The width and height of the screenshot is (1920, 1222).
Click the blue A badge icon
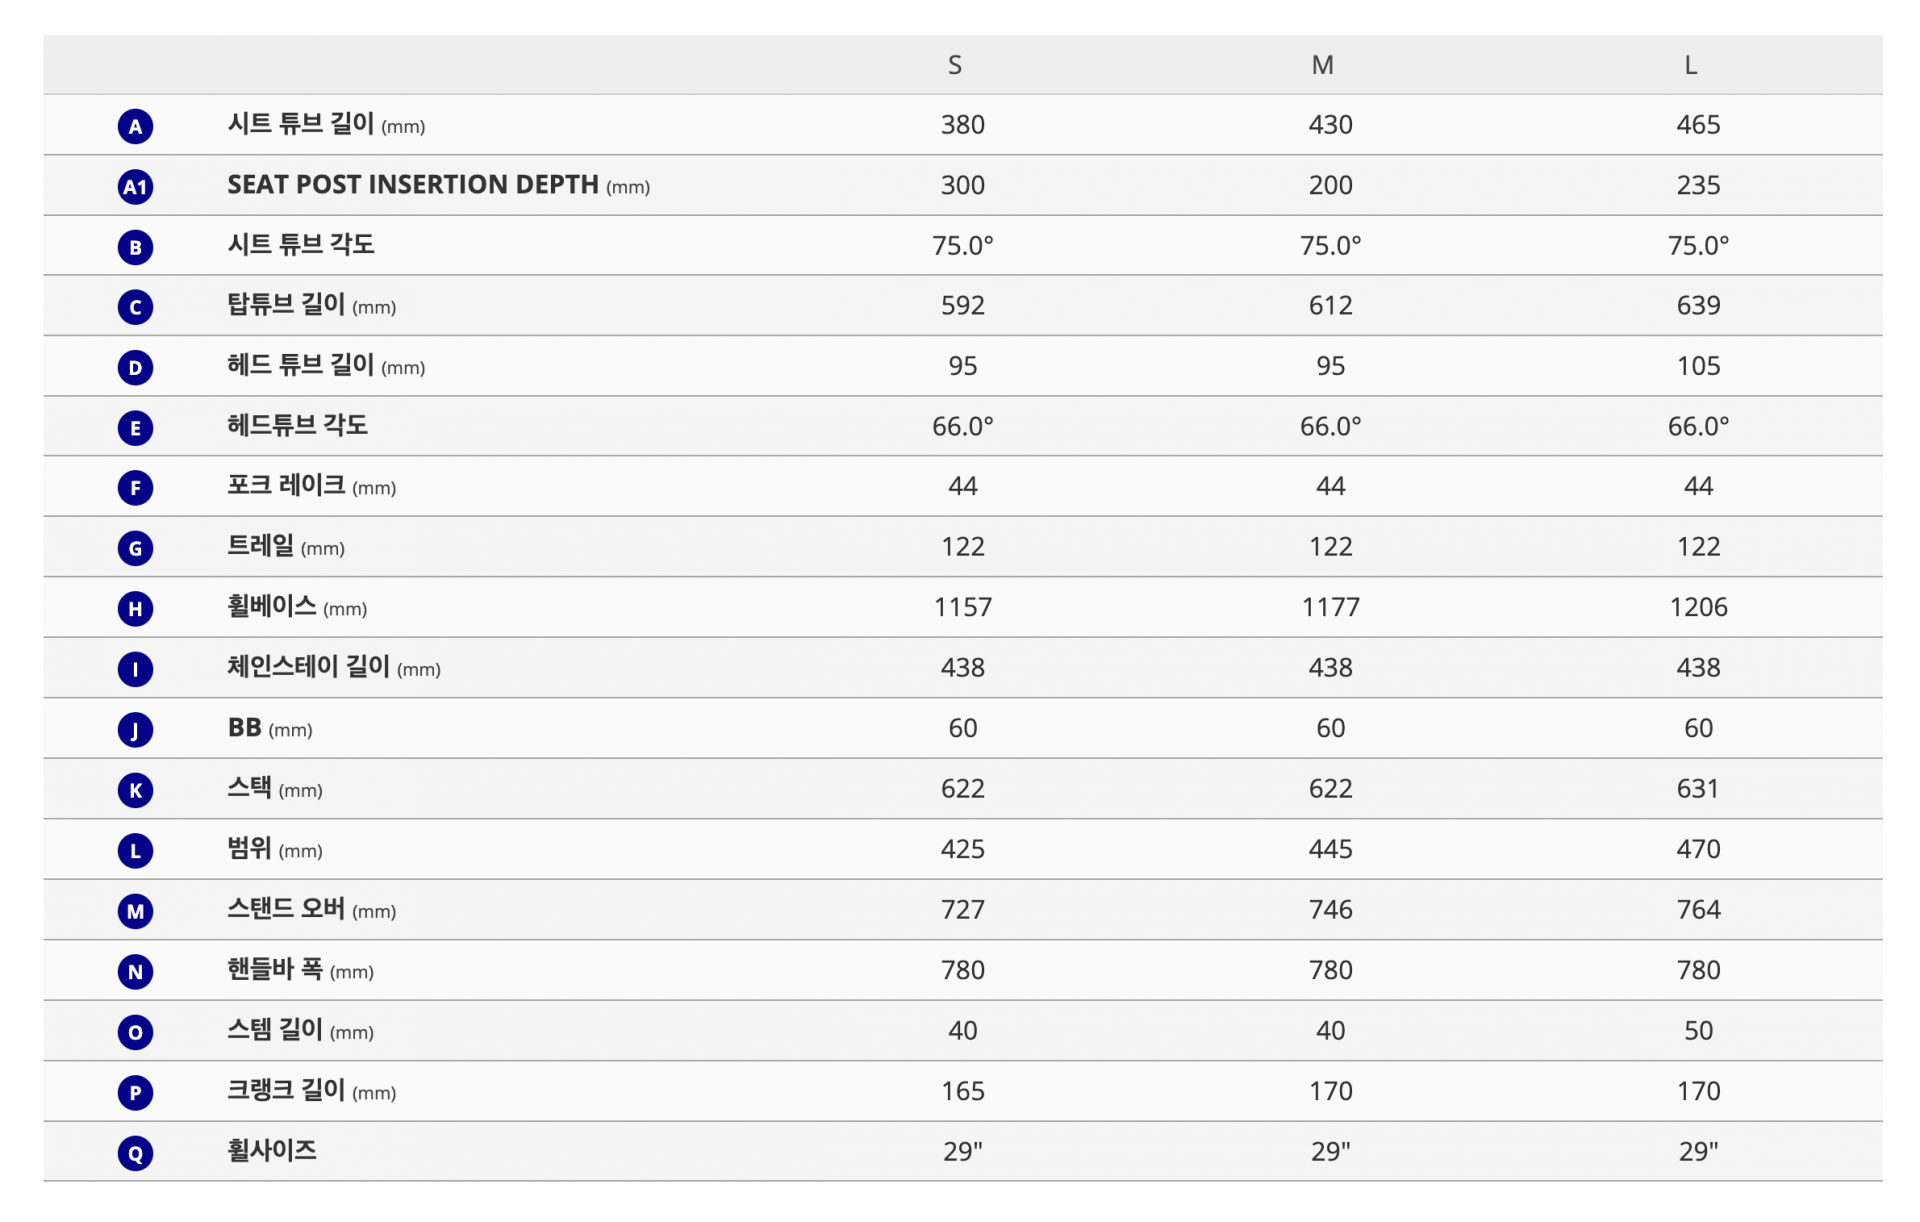tap(135, 126)
